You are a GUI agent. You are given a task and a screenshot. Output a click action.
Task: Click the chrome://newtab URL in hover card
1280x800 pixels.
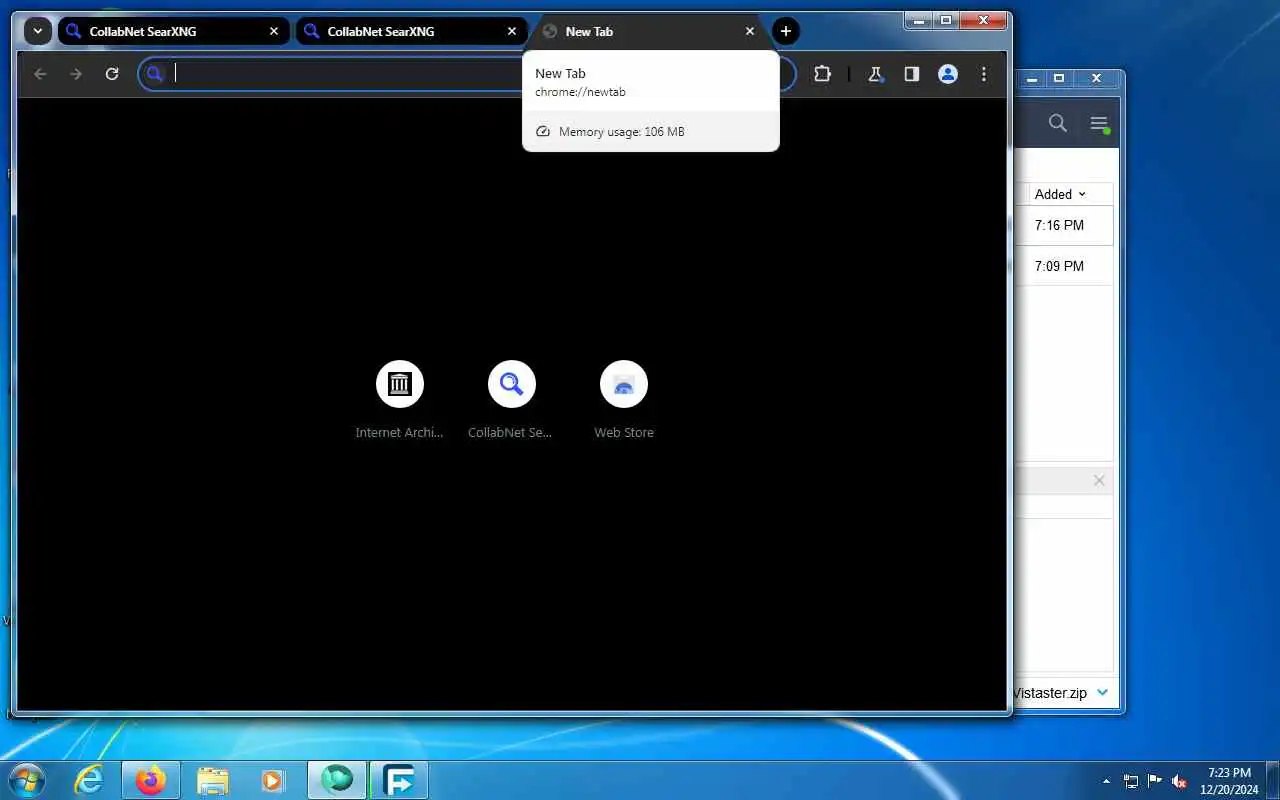(x=580, y=92)
